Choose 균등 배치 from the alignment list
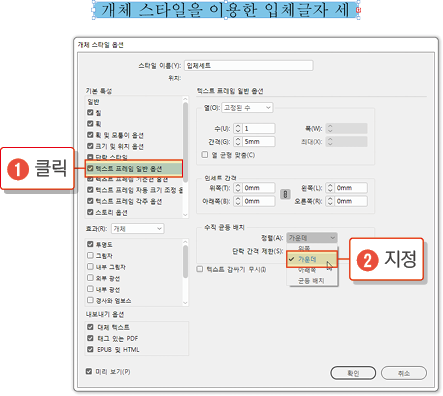 312,281
